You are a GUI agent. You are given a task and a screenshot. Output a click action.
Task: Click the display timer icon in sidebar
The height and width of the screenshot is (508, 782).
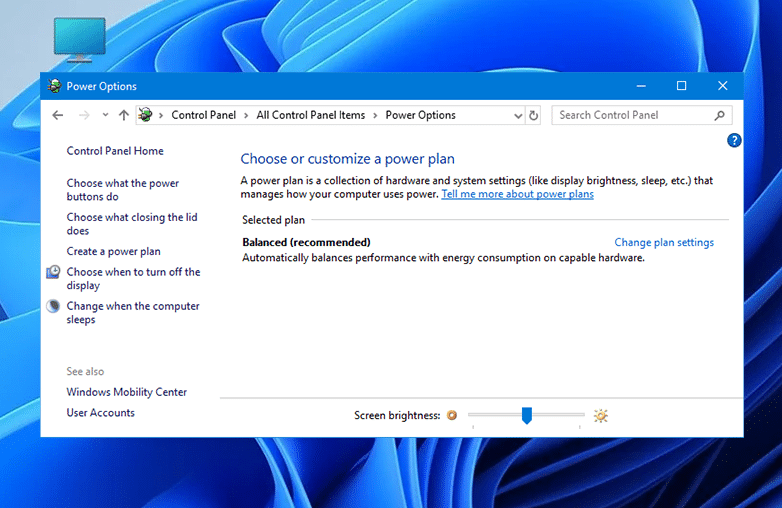53,272
